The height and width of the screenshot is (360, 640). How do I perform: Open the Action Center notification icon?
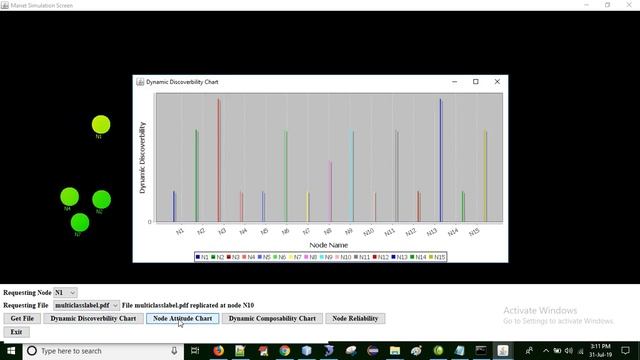[625, 351]
